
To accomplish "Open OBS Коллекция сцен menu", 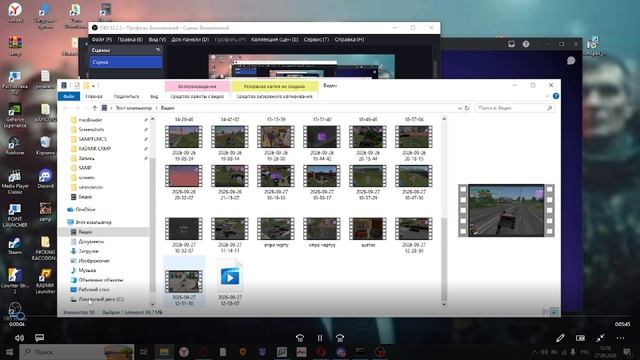I will (274, 40).
